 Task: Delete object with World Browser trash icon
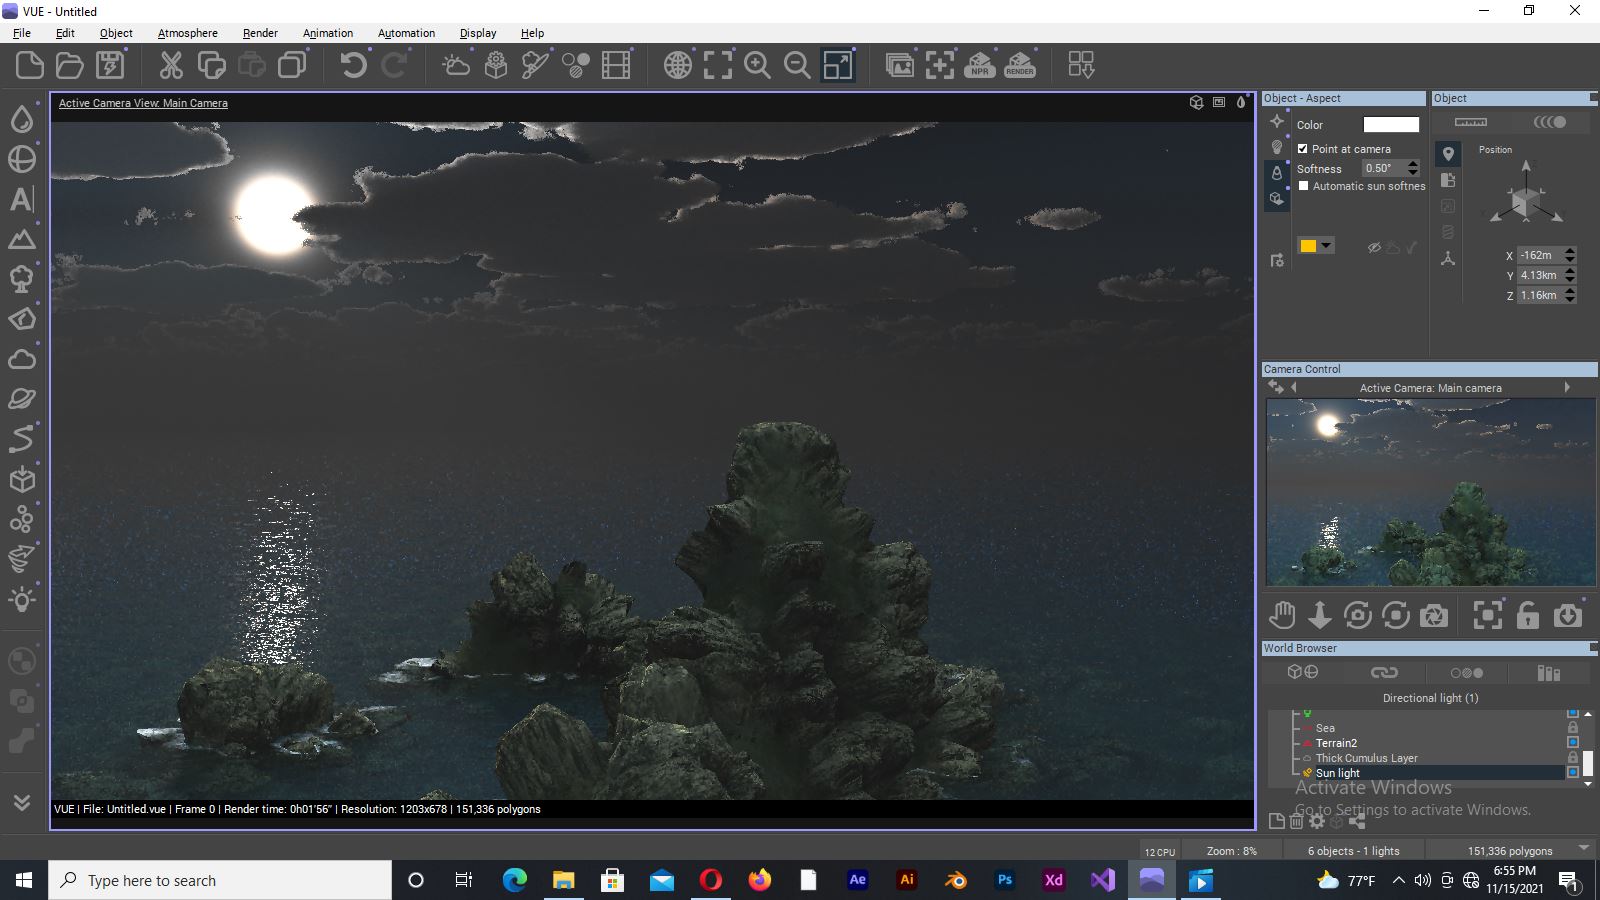point(1296,822)
